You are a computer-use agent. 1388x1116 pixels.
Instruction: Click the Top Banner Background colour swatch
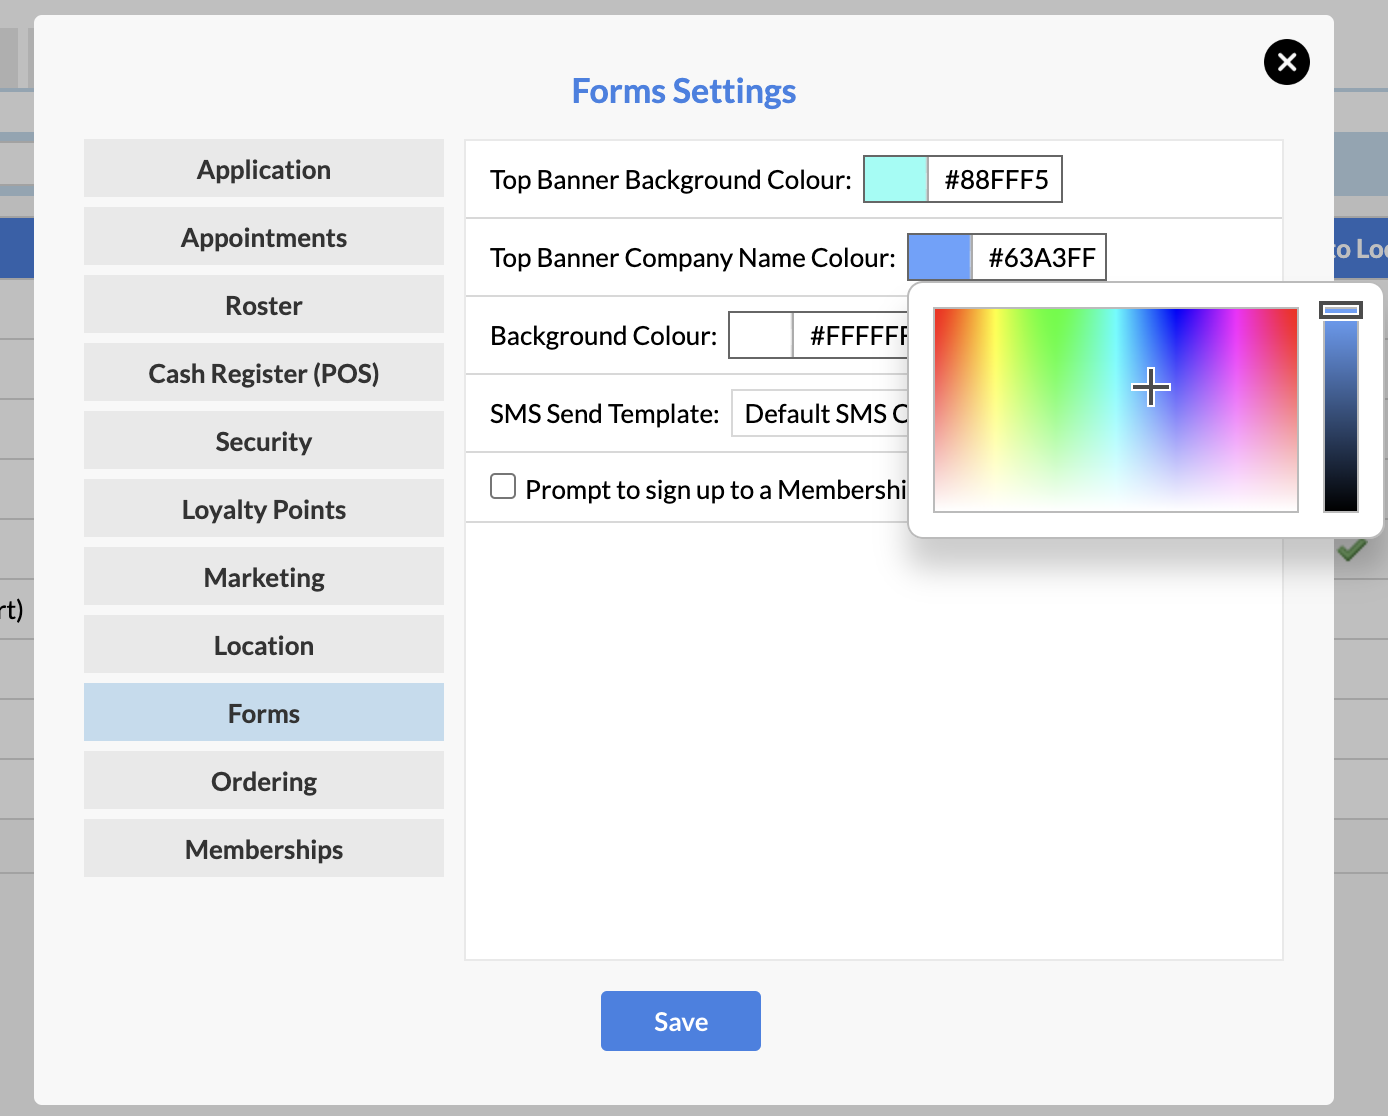point(895,179)
